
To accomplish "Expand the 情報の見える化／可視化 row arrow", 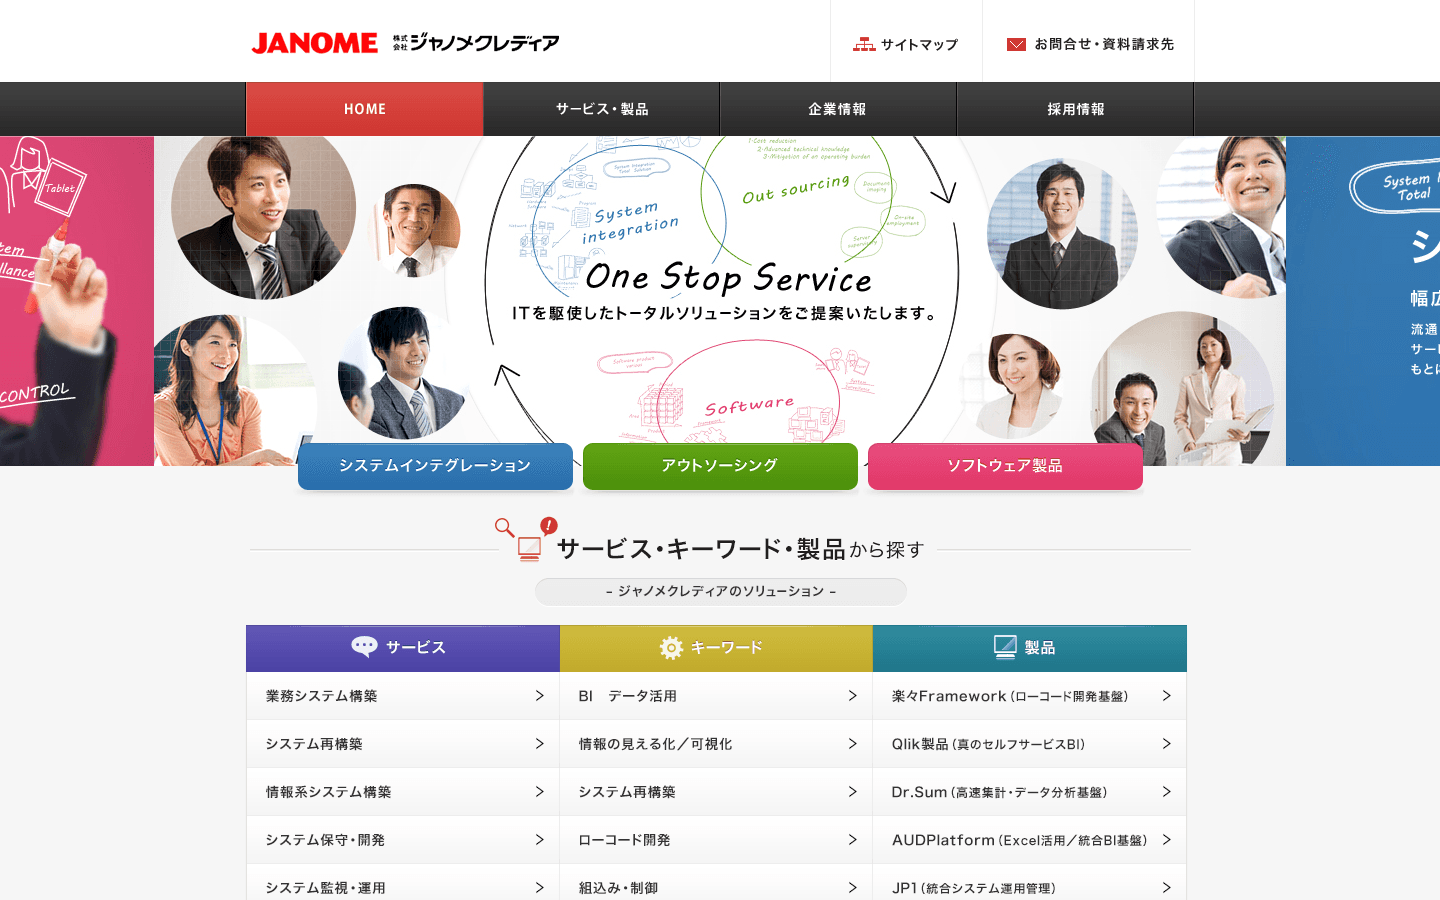I will click(x=853, y=744).
